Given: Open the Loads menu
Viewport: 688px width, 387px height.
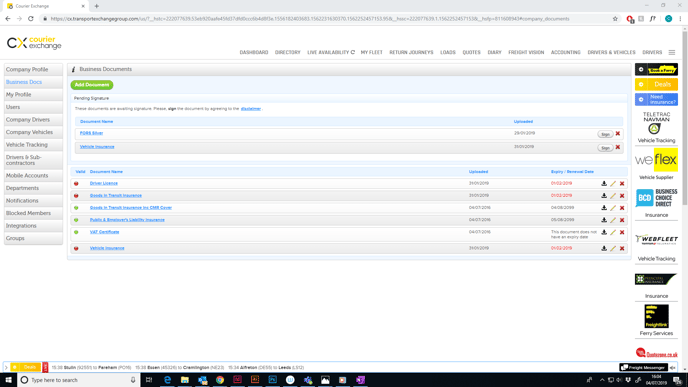Looking at the screenshot, I should pyautogui.click(x=448, y=52).
